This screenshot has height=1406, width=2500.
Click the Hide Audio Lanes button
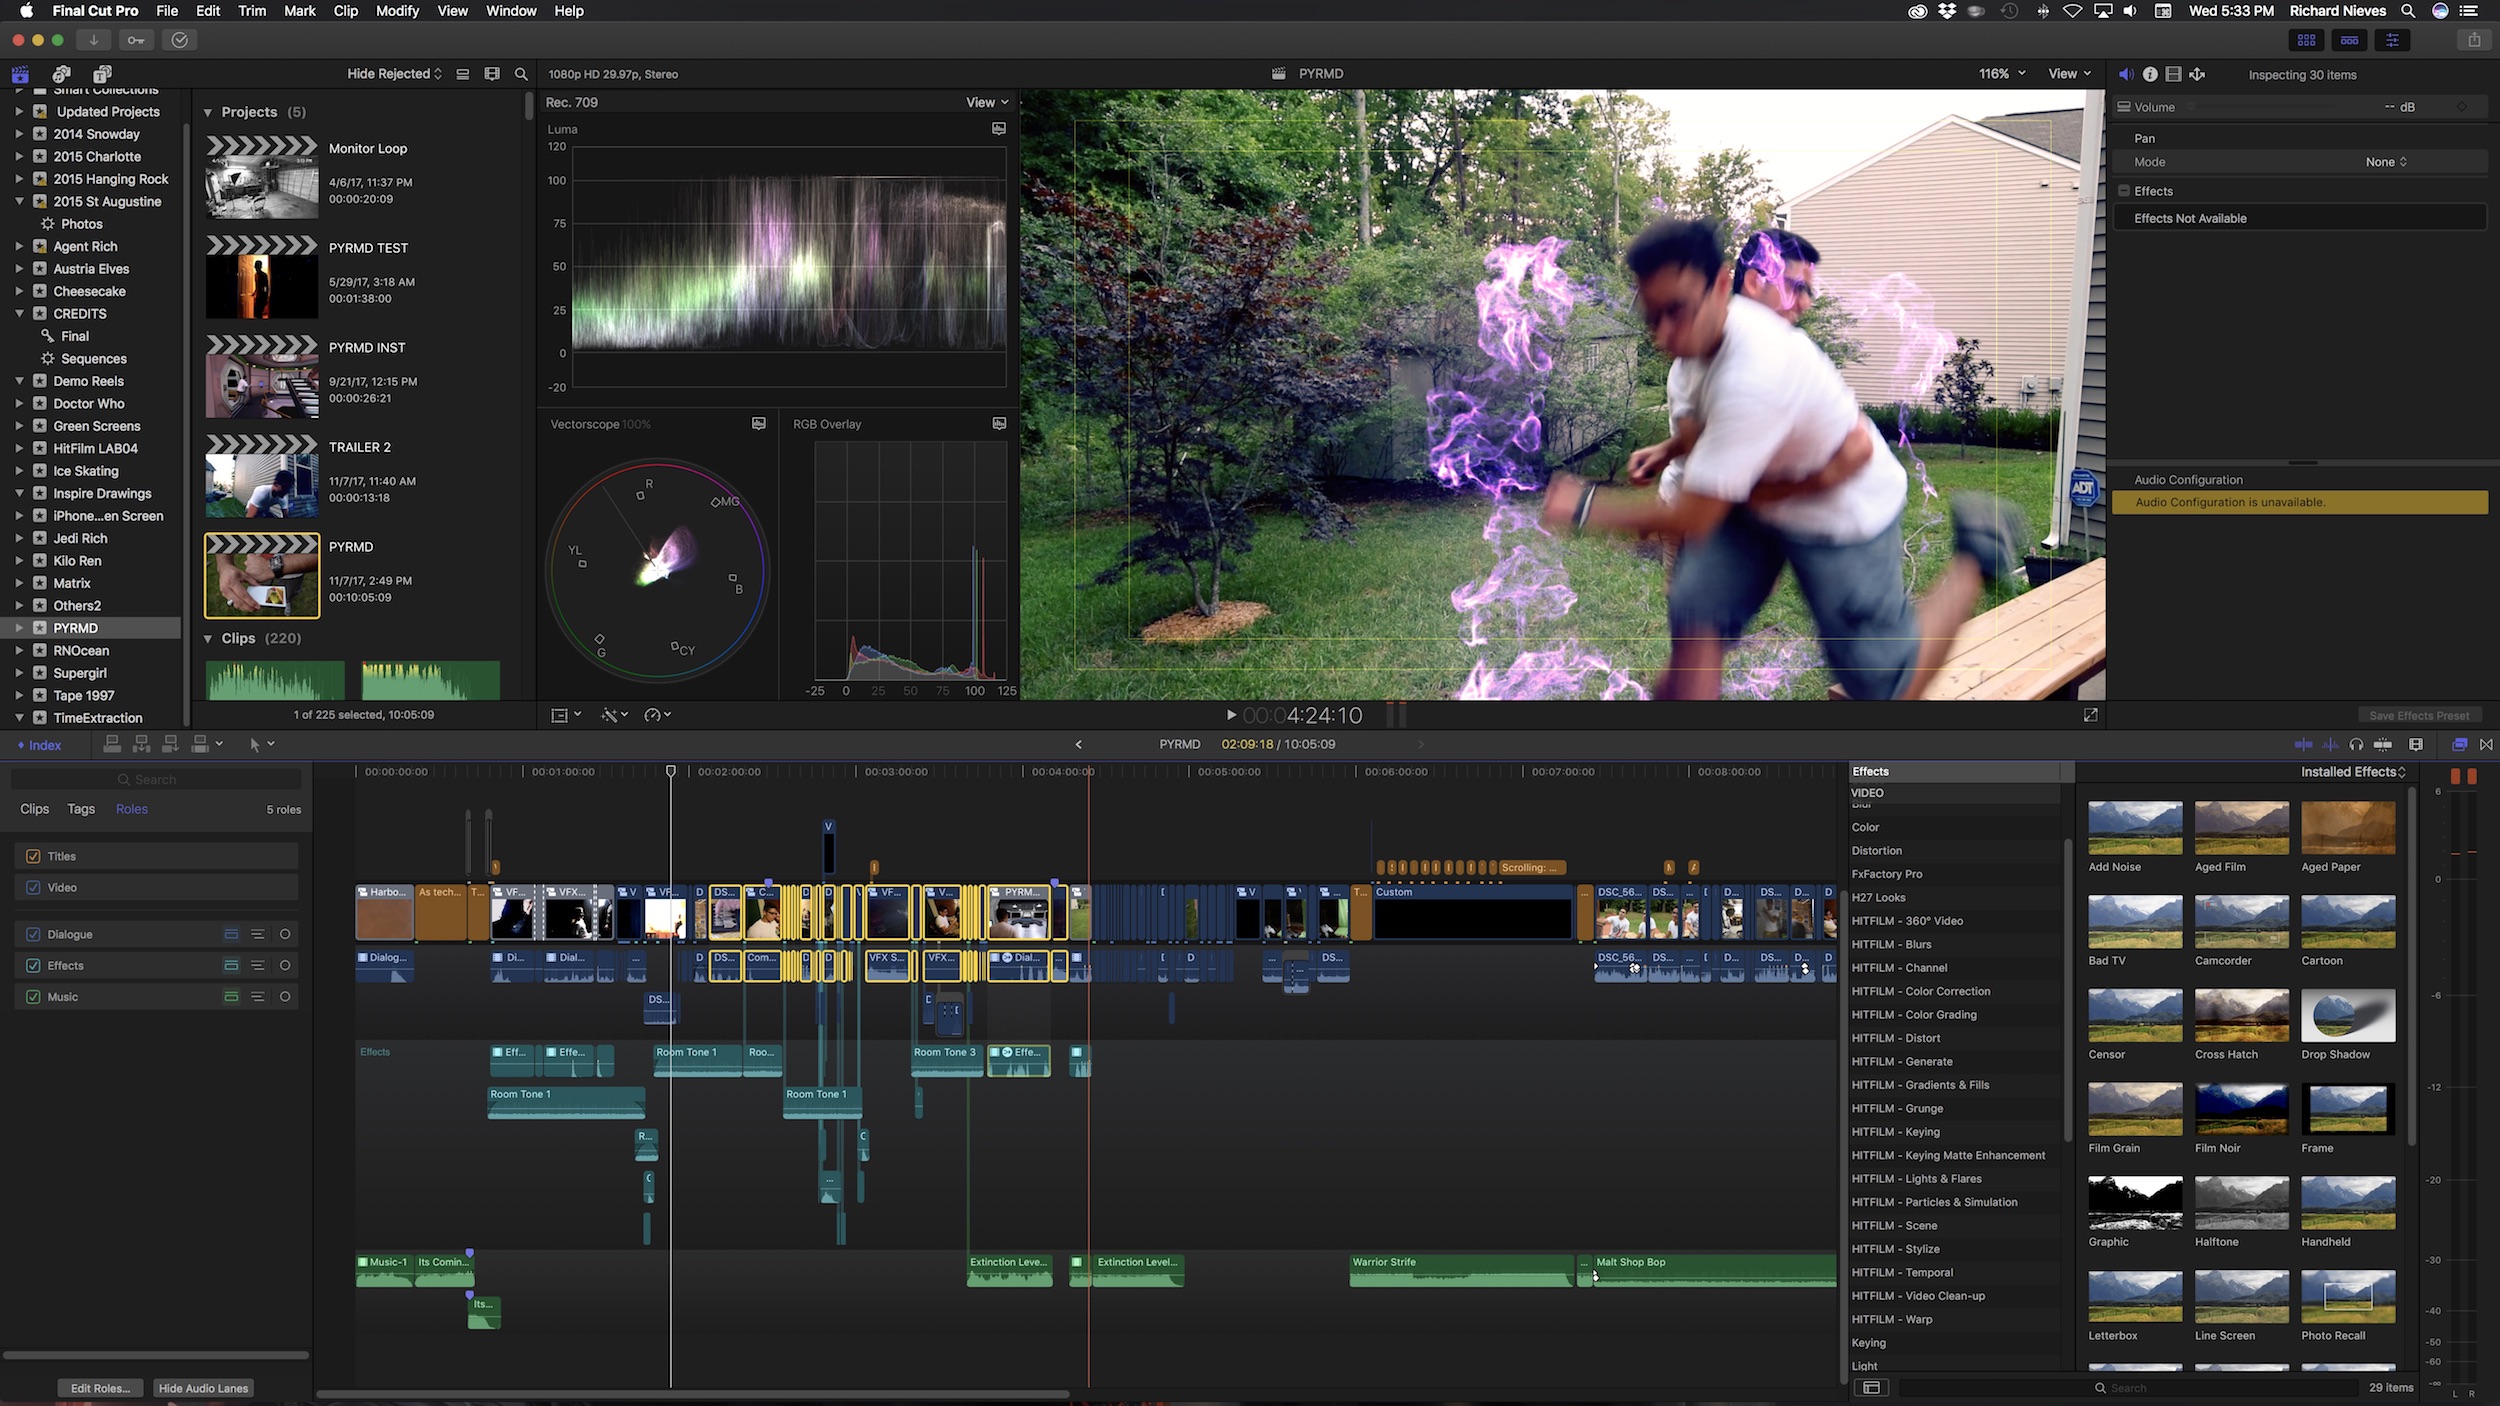click(x=203, y=1388)
